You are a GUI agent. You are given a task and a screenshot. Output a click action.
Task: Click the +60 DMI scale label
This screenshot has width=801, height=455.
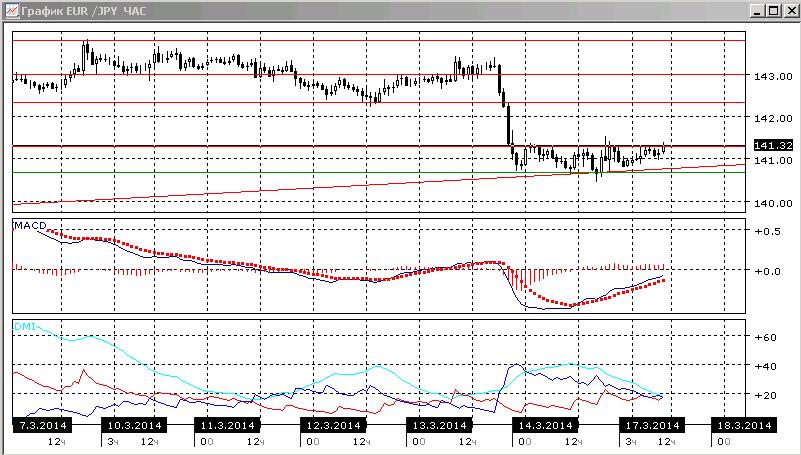click(766, 338)
